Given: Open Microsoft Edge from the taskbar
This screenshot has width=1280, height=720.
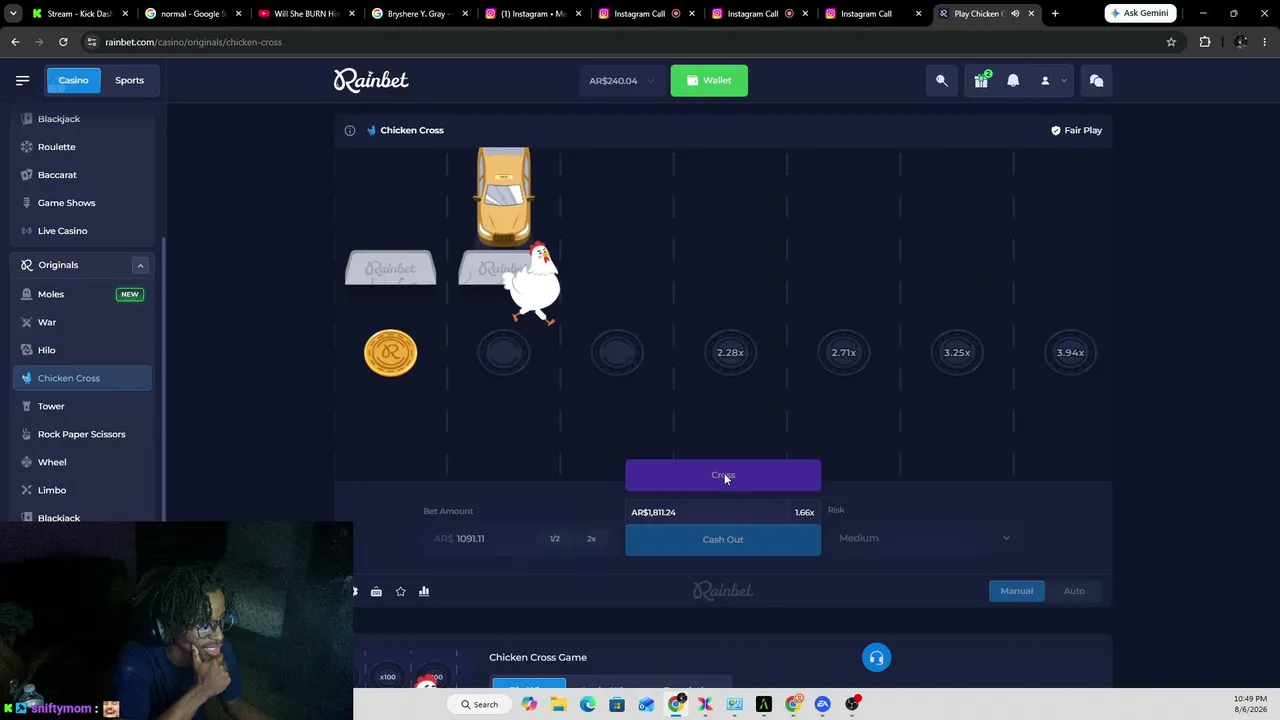Looking at the screenshot, I should pos(587,704).
